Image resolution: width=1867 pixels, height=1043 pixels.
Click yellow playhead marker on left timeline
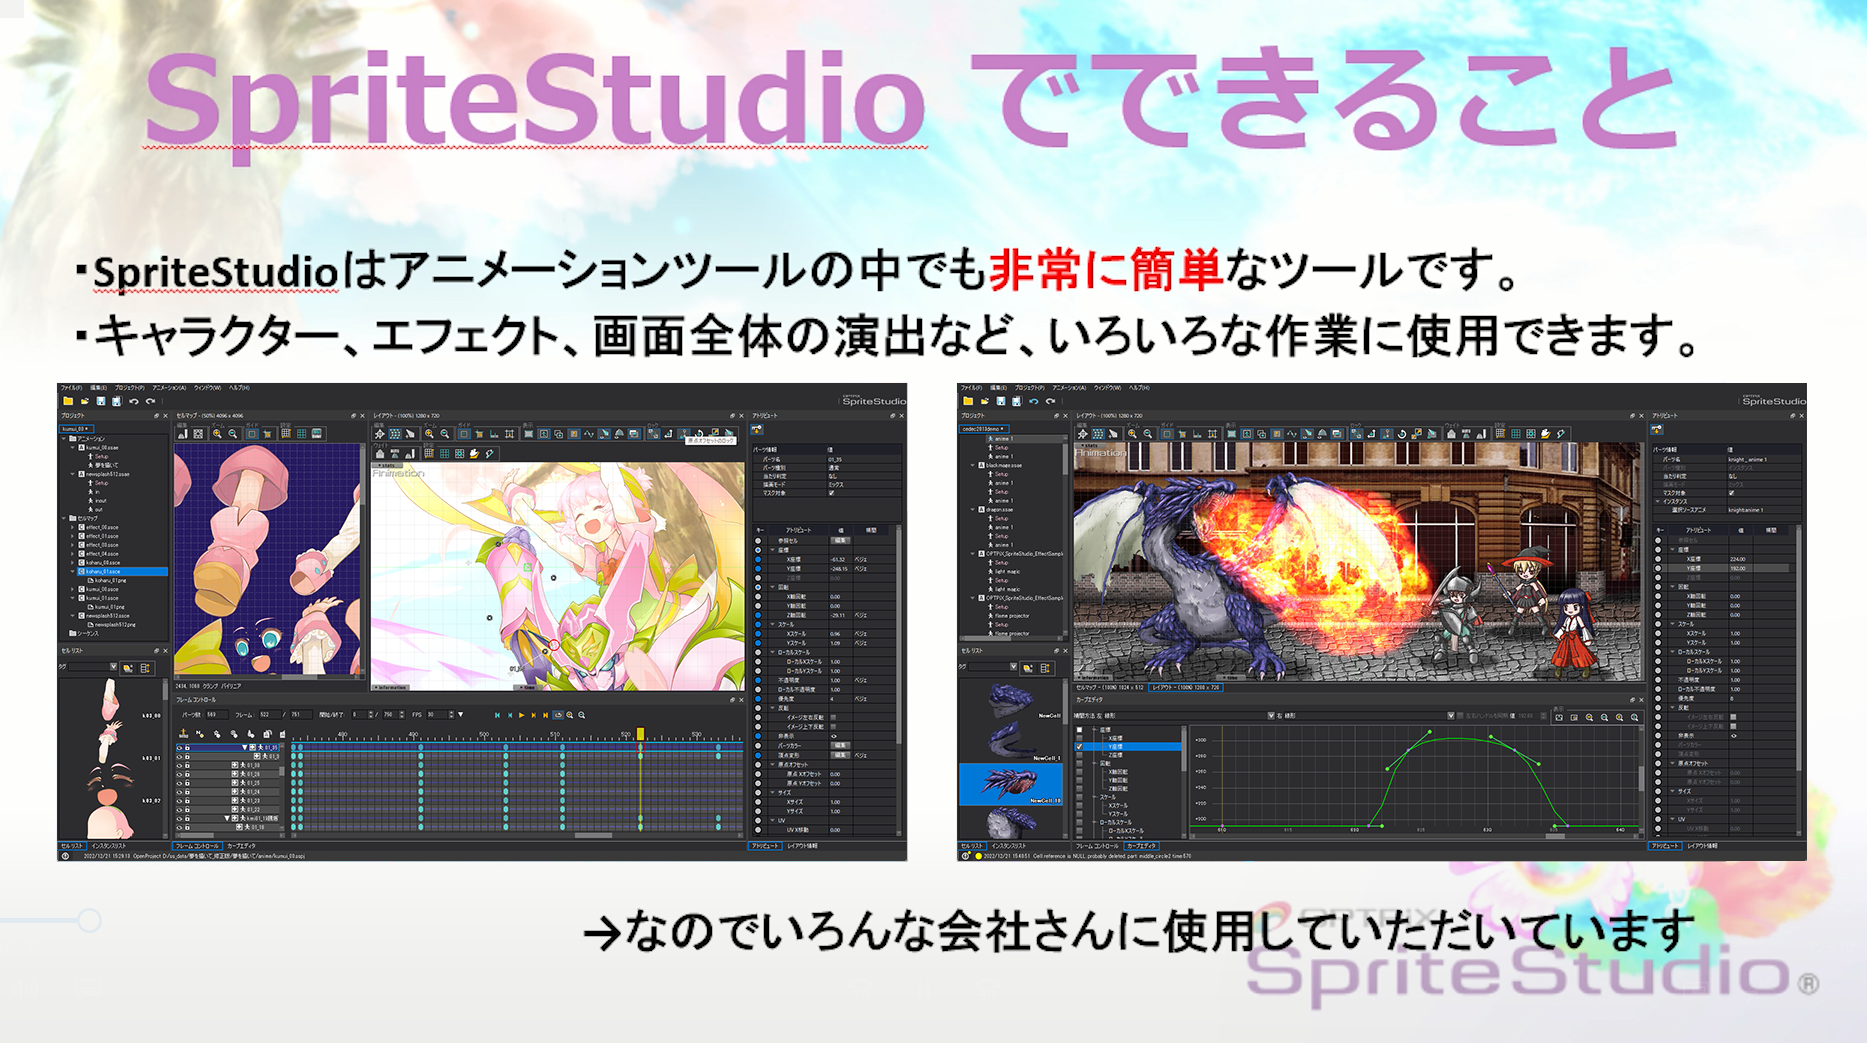[x=640, y=734]
